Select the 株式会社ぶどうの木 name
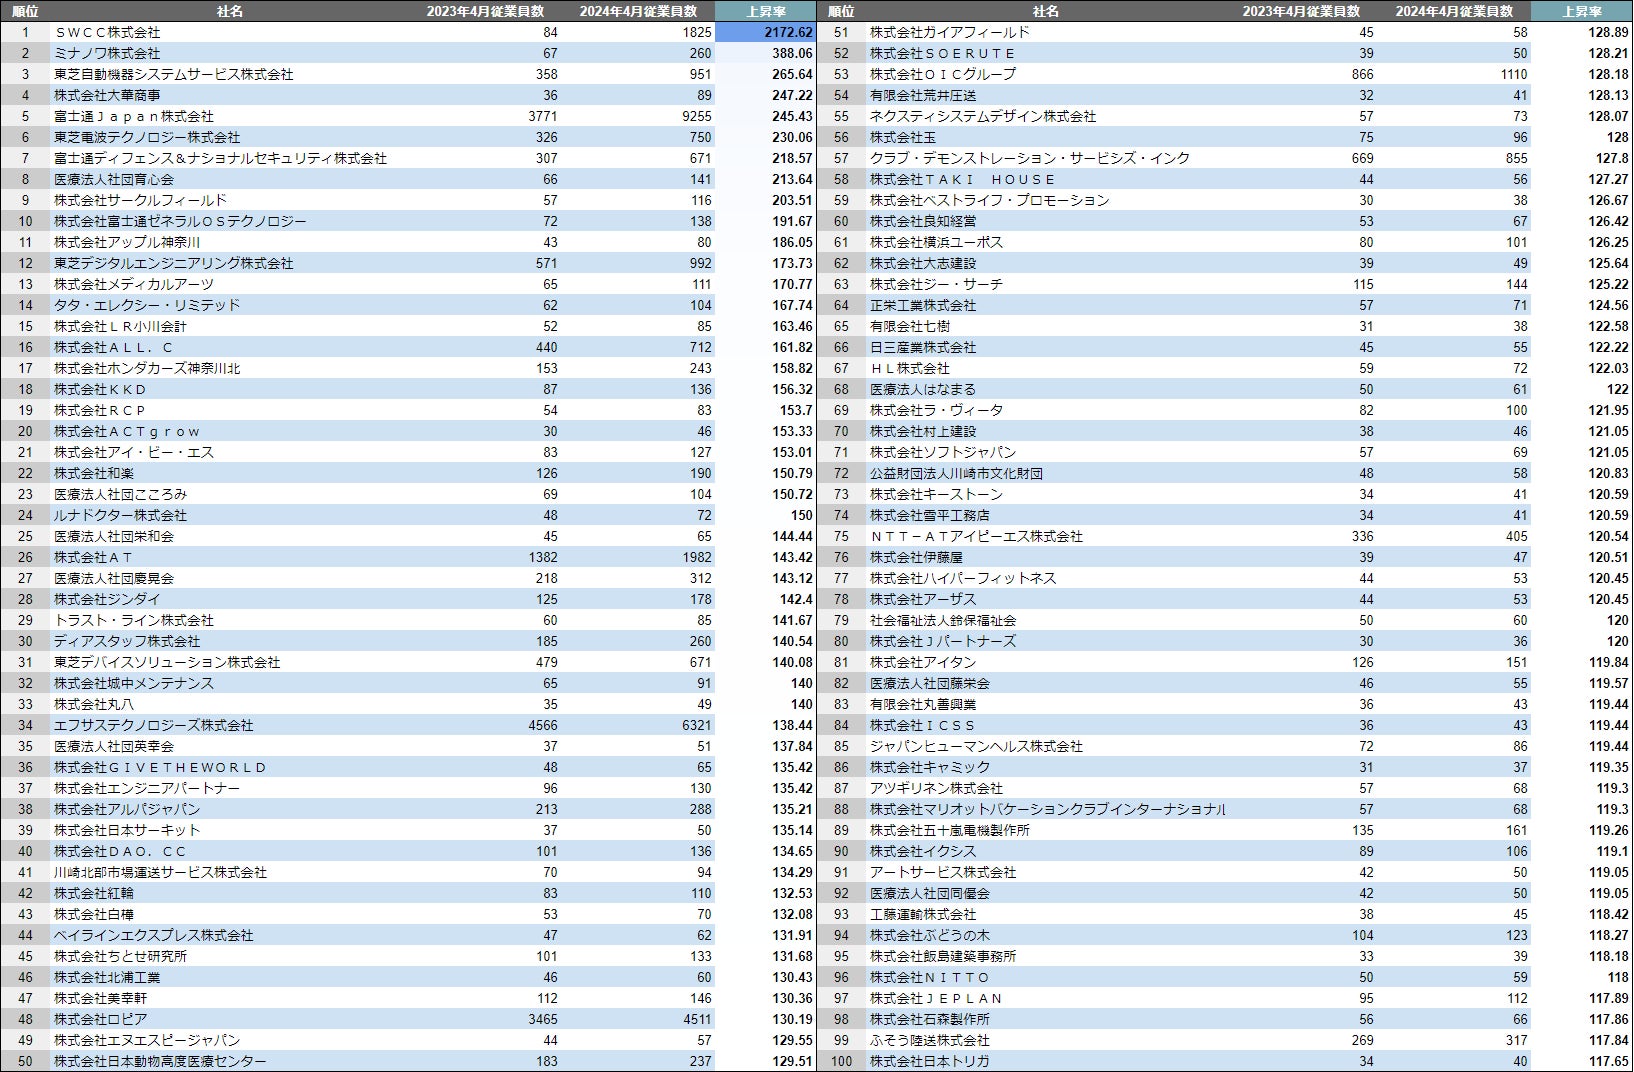Image resolution: width=1634 pixels, height=1072 pixels. (930, 935)
